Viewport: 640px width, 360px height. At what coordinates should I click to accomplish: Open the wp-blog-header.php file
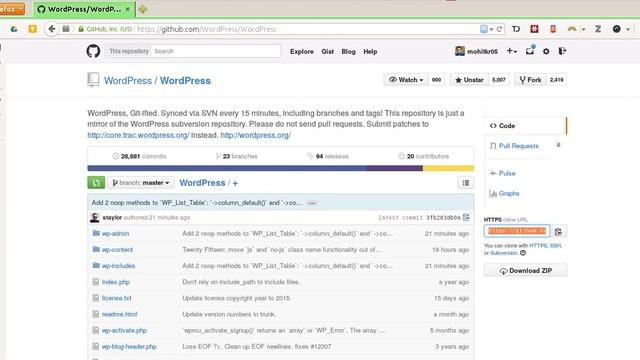tap(129, 347)
